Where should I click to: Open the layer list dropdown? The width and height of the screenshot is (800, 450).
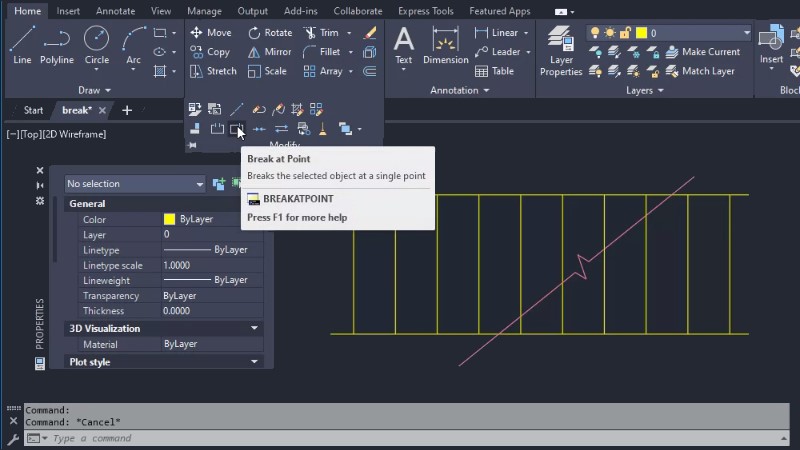pyautogui.click(x=746, y=33)
